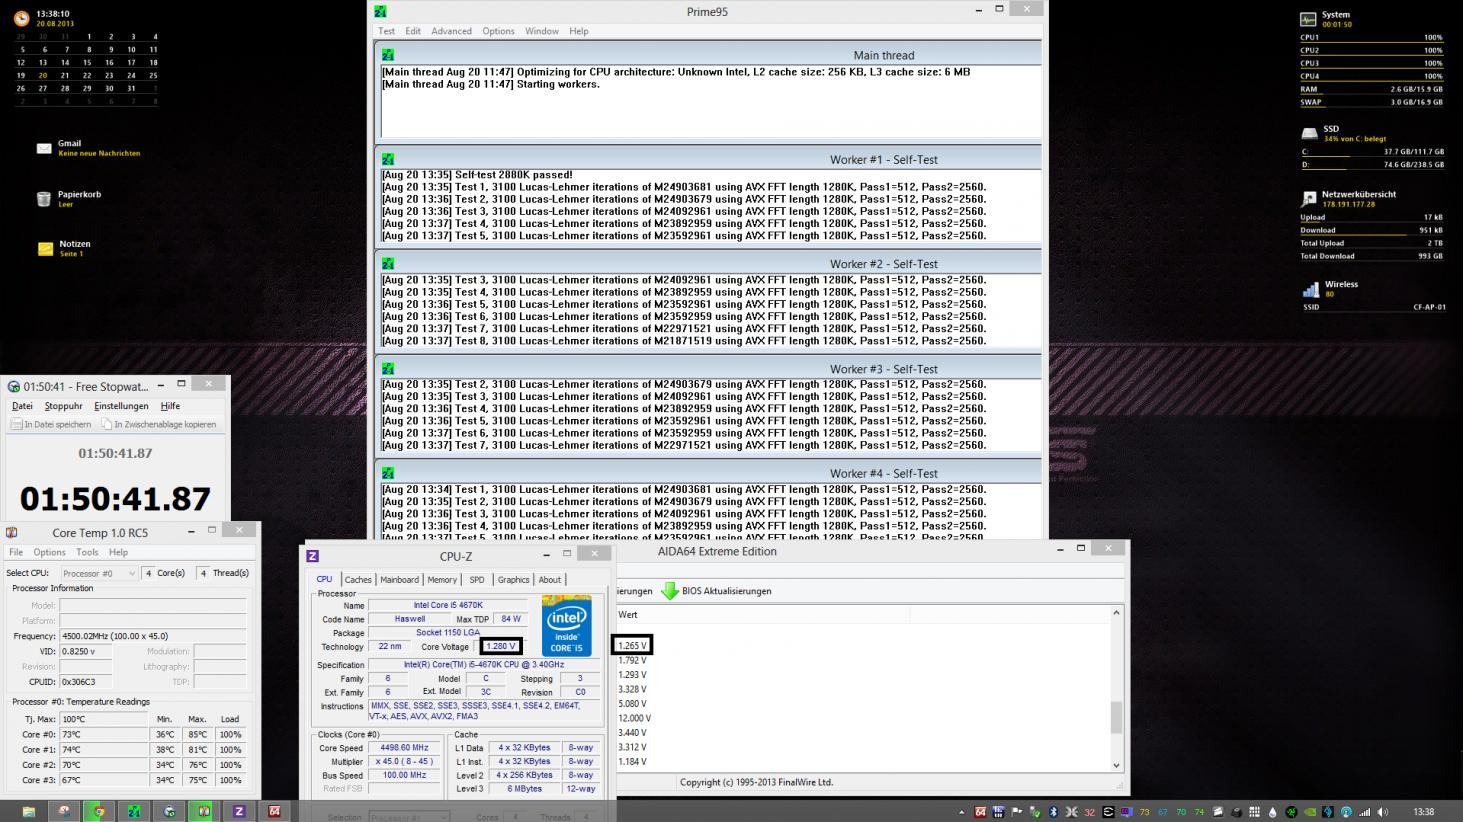Click the System monitor gadget icon
Image resolution: width=1463 pixels, height=822 pixels.
coord(1308,19)
